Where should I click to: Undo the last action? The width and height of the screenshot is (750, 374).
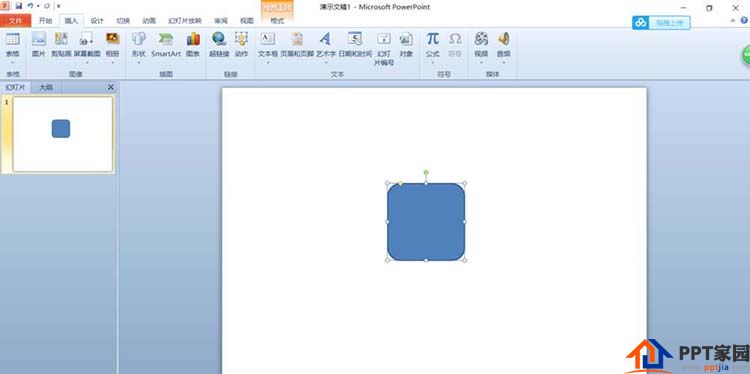point(30,6)
